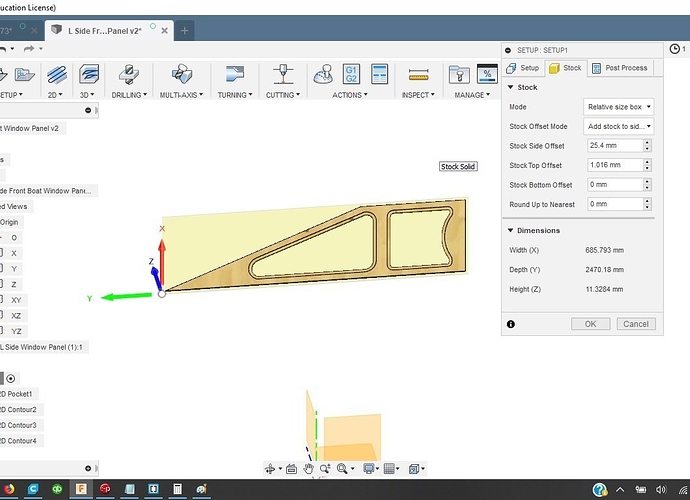
Task: Collapse the Dimensions section
Action: coord(510,230)
